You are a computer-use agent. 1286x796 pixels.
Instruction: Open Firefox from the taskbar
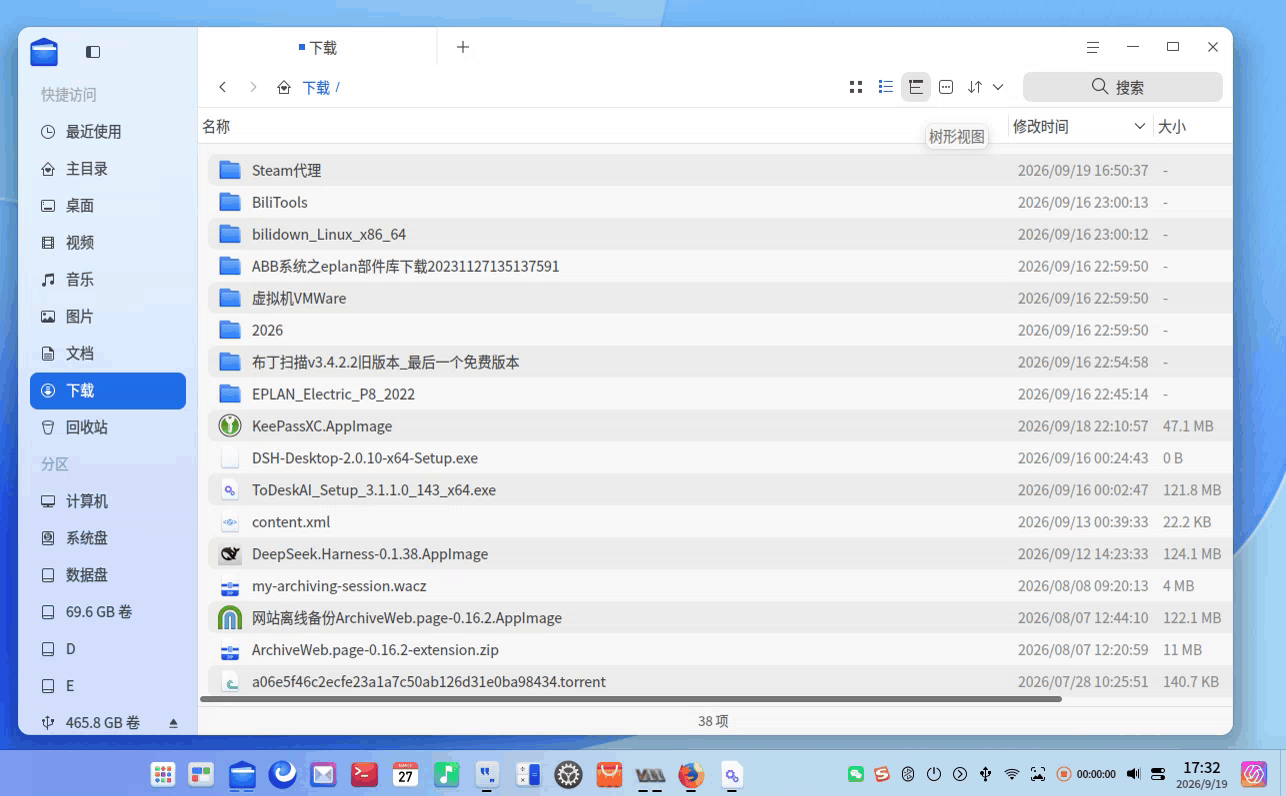[x=690, y=774]
